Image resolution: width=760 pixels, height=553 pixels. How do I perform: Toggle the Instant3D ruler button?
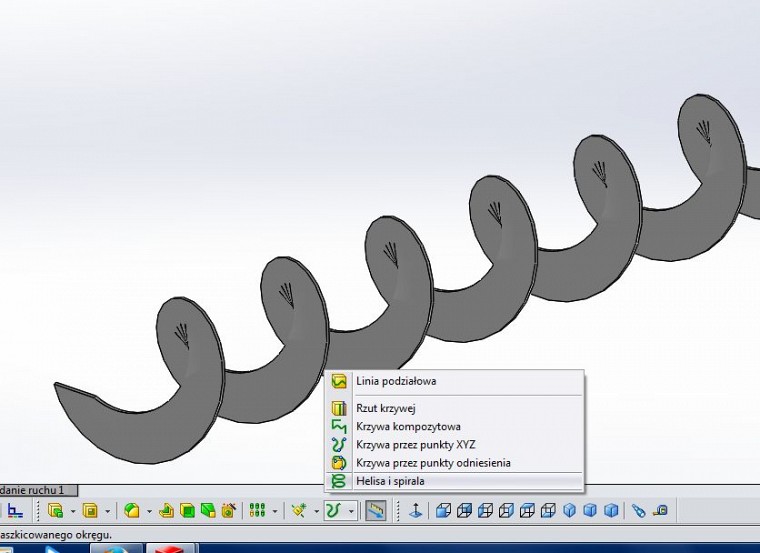click(x=376, y=511)
